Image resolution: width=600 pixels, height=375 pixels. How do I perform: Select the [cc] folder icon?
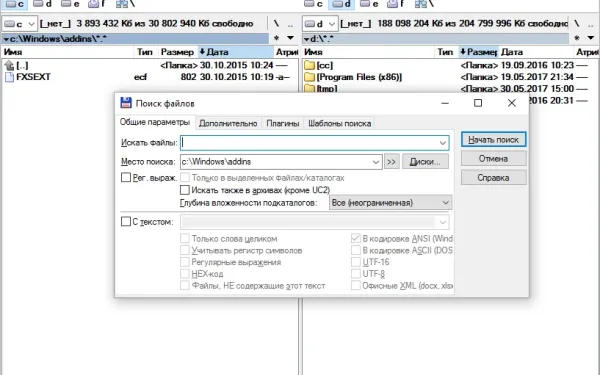[x=309, y=65]
